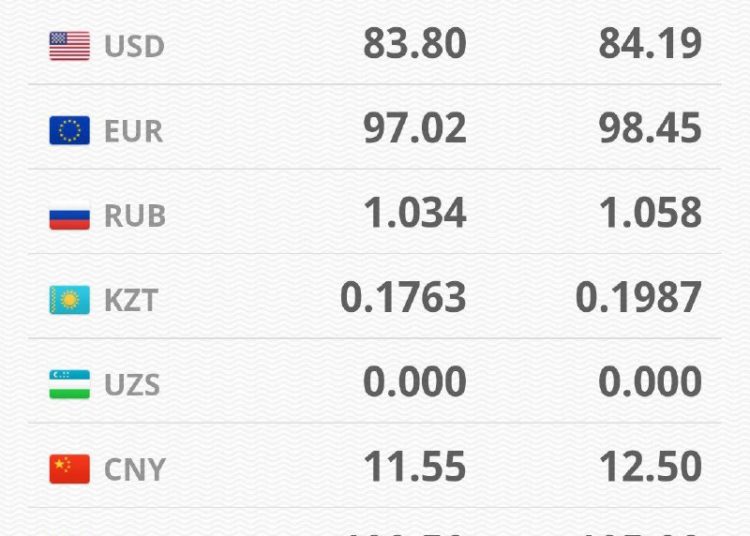Click the United States flag icon
The height and width of the screenshot is (536, 750).
coord(69,46)
